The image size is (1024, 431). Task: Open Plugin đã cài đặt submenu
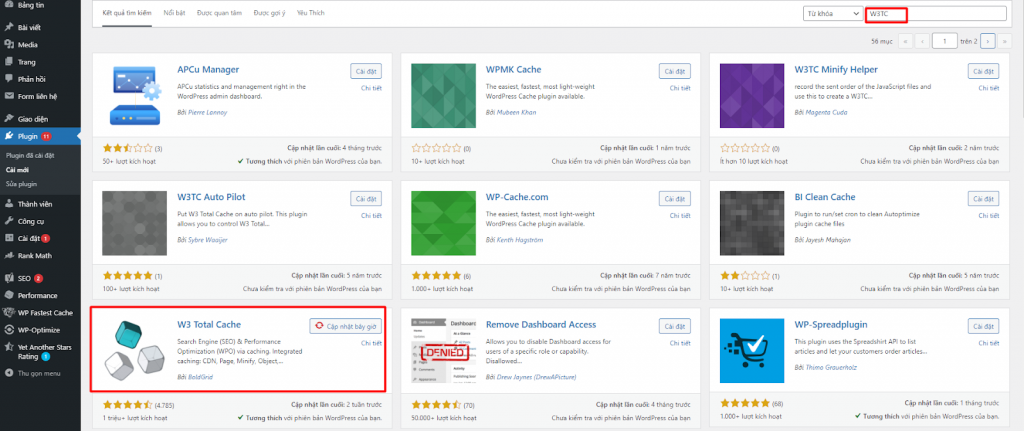coord(30,156)
